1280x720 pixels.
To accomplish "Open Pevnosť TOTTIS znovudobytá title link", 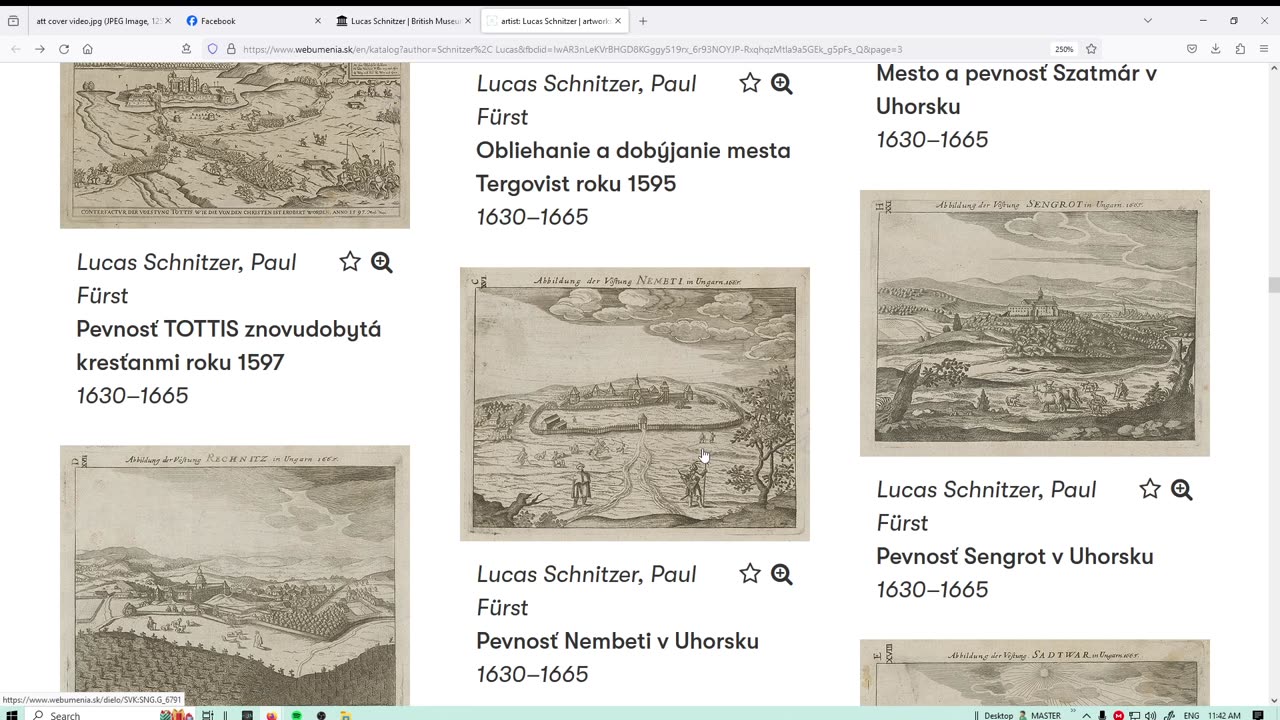I will pos(229,345).
